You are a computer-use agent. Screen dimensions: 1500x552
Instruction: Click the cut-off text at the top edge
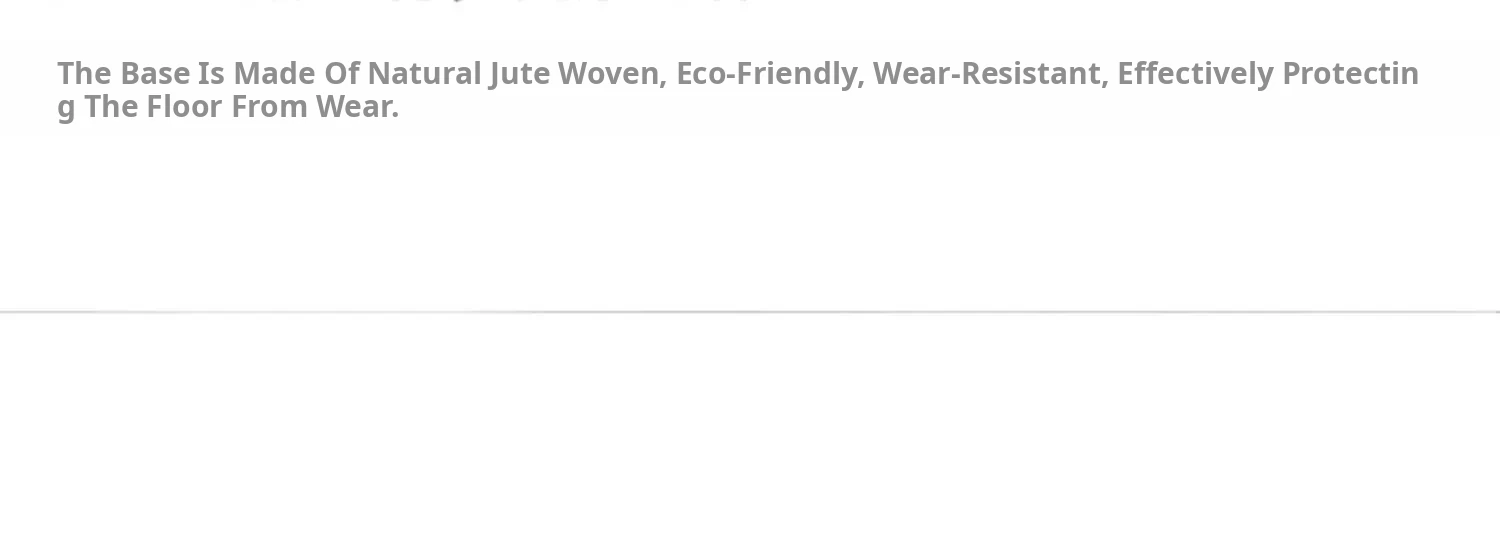point(500,3)
